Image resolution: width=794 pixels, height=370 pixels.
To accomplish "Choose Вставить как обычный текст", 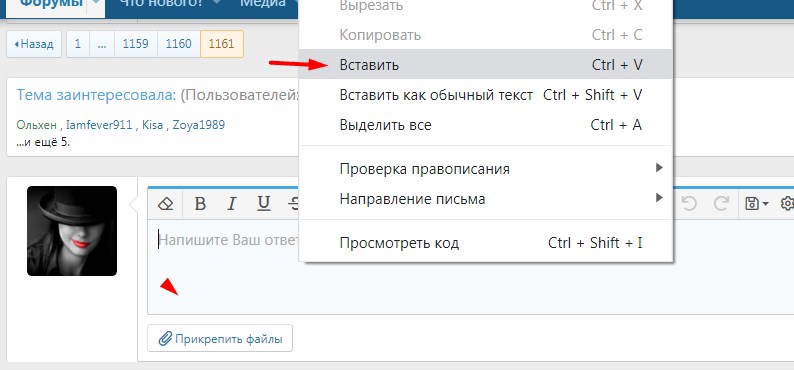I will point(486,95).
